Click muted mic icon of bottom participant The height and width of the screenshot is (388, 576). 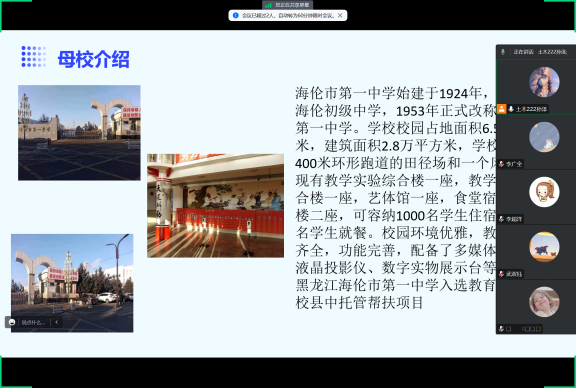pyautogui.click(x=501, y=329)
